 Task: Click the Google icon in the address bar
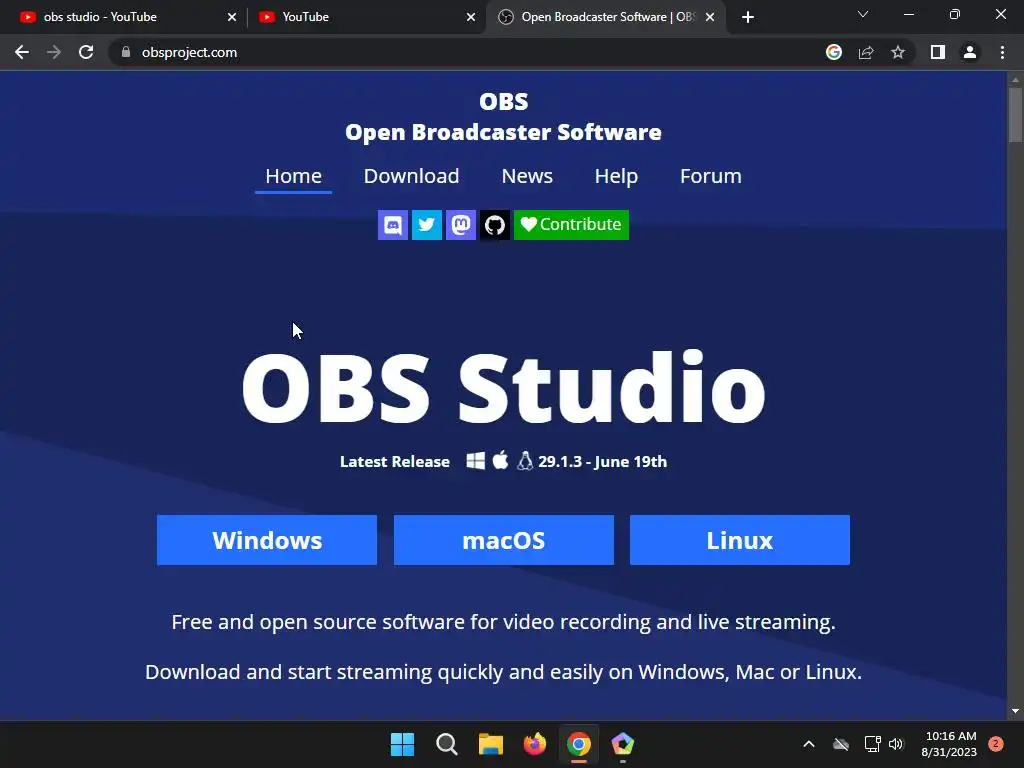click(834, 52)
